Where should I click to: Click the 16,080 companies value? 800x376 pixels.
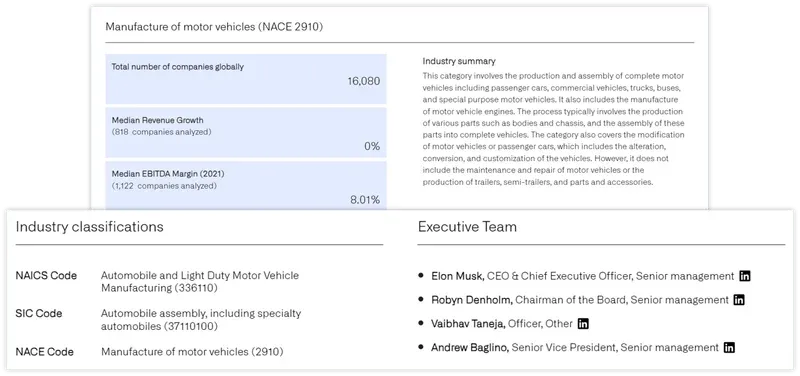[364, 81]
